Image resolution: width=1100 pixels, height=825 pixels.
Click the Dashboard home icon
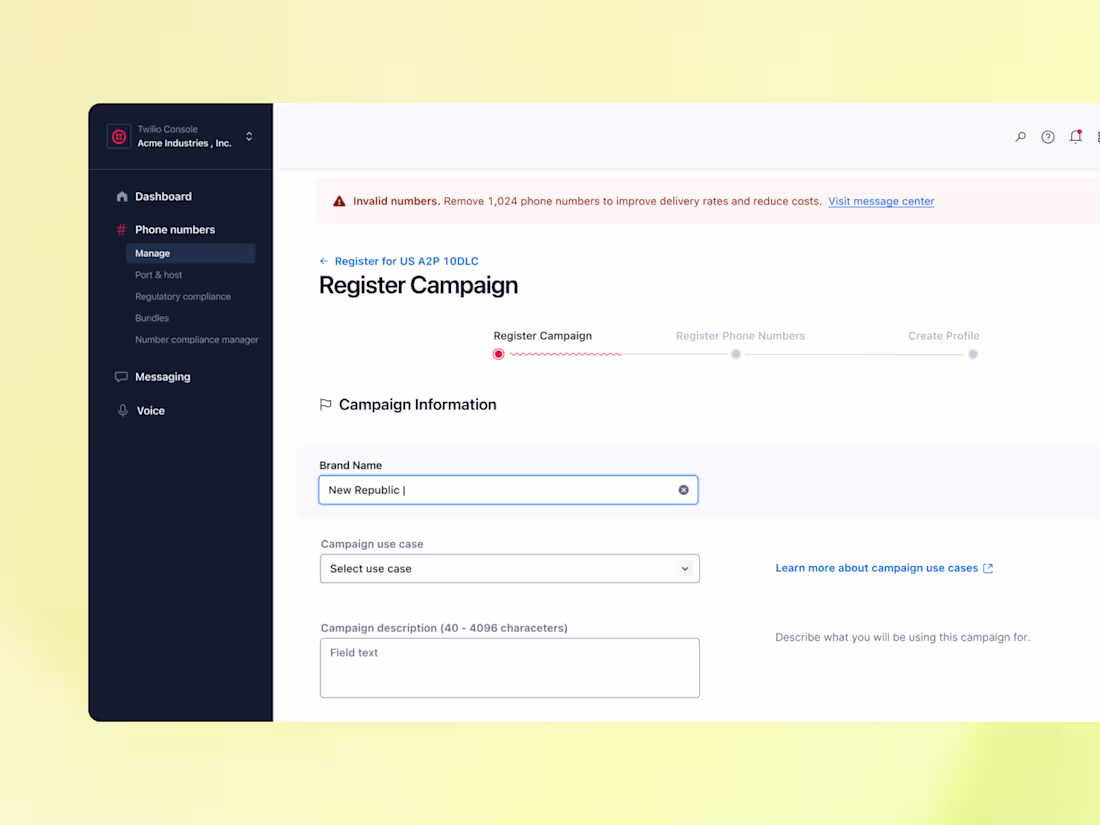122,196
